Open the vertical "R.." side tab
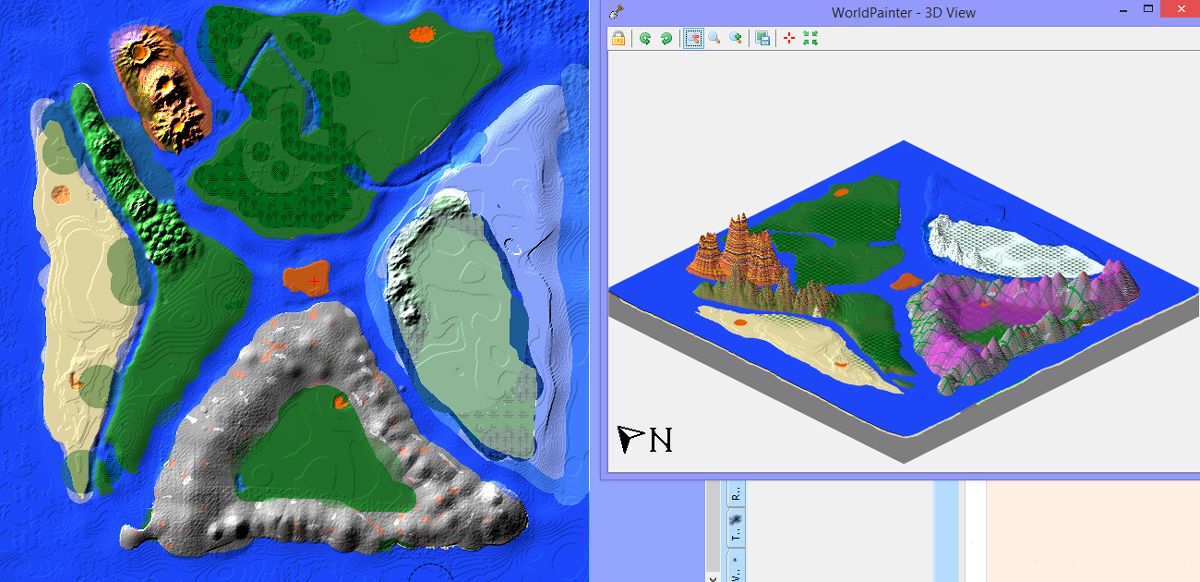Screen dimensions: 1200x582 pyautogui.click(x=737, y=494)
